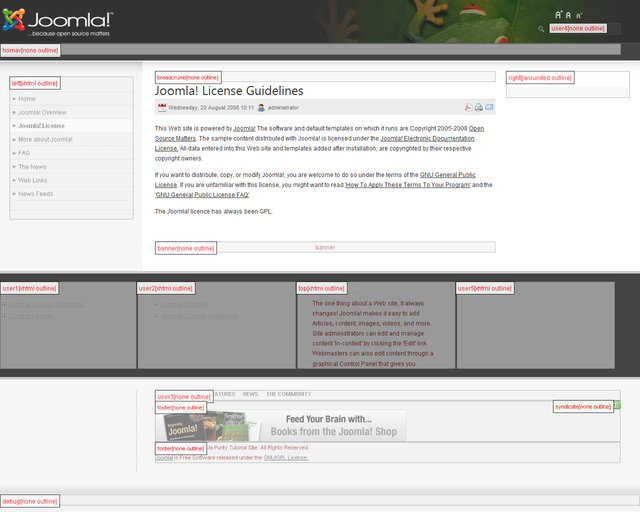Open Web Links menu item
The width and height of the screenshot is (640, 512).
pos(33,180)
